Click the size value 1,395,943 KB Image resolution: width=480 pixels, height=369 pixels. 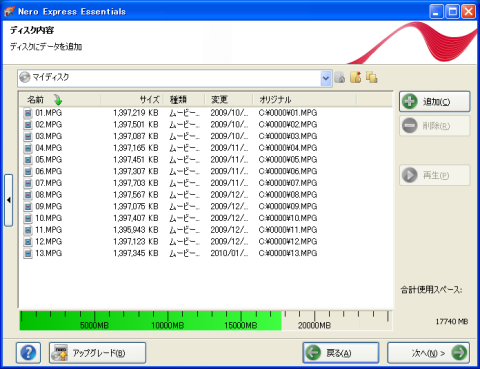coord(136,230)
